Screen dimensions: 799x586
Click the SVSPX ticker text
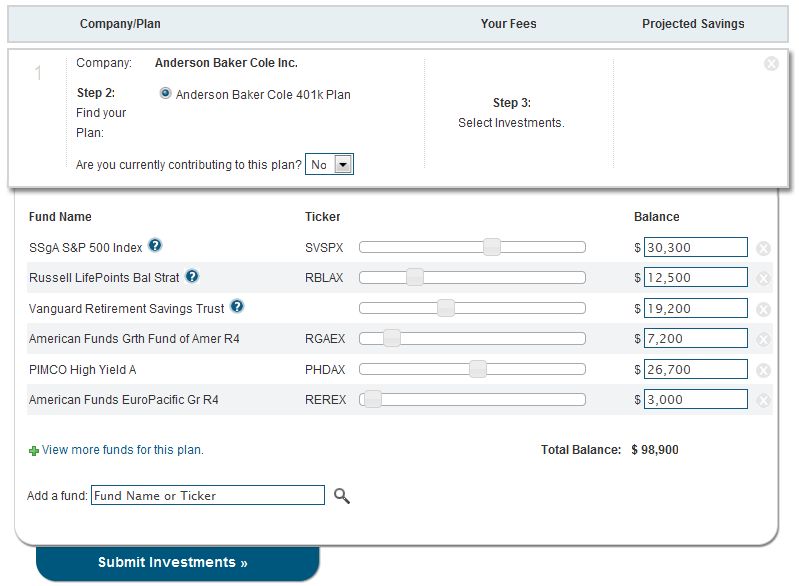click(324, 248)
